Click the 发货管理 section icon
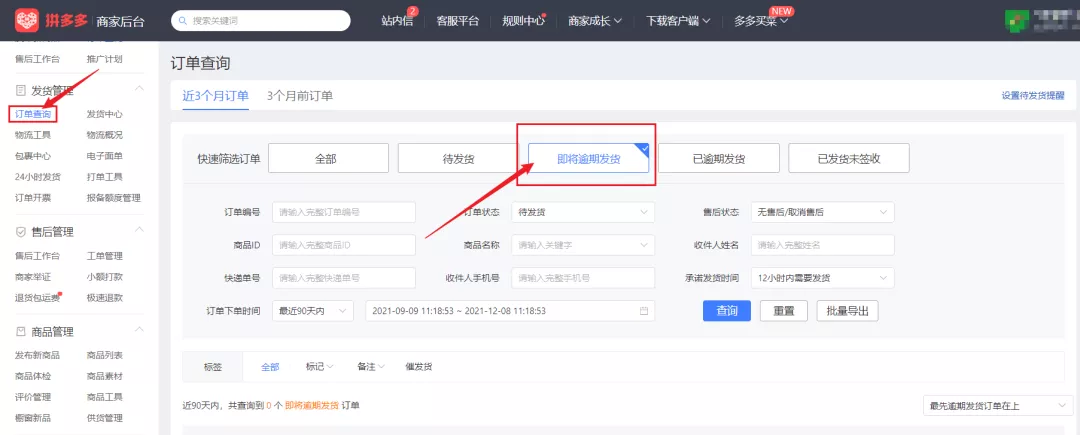The height and width of the screenshot is (435, 1080). coord(21,91)
